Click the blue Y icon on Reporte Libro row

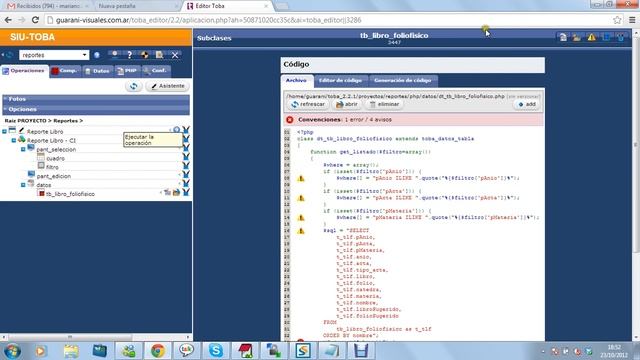click(x=186, y=130)
